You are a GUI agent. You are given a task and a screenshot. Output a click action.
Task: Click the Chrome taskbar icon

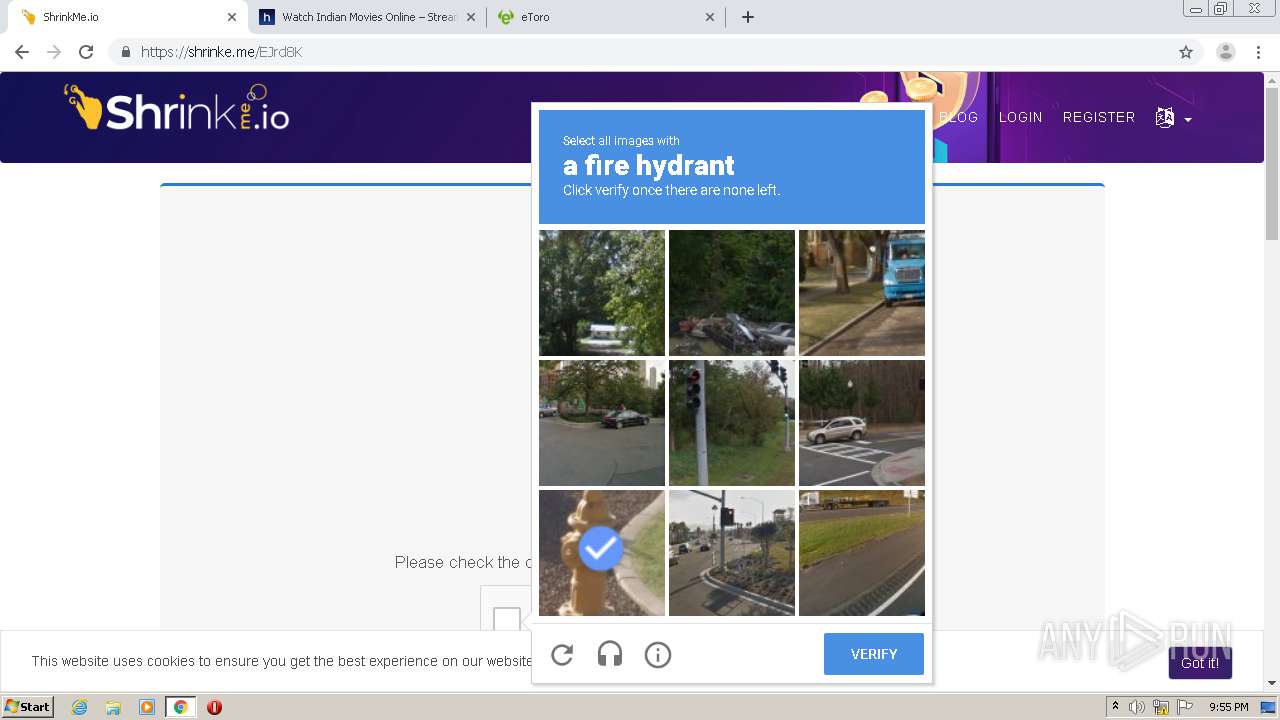click(x=180, y=707)
